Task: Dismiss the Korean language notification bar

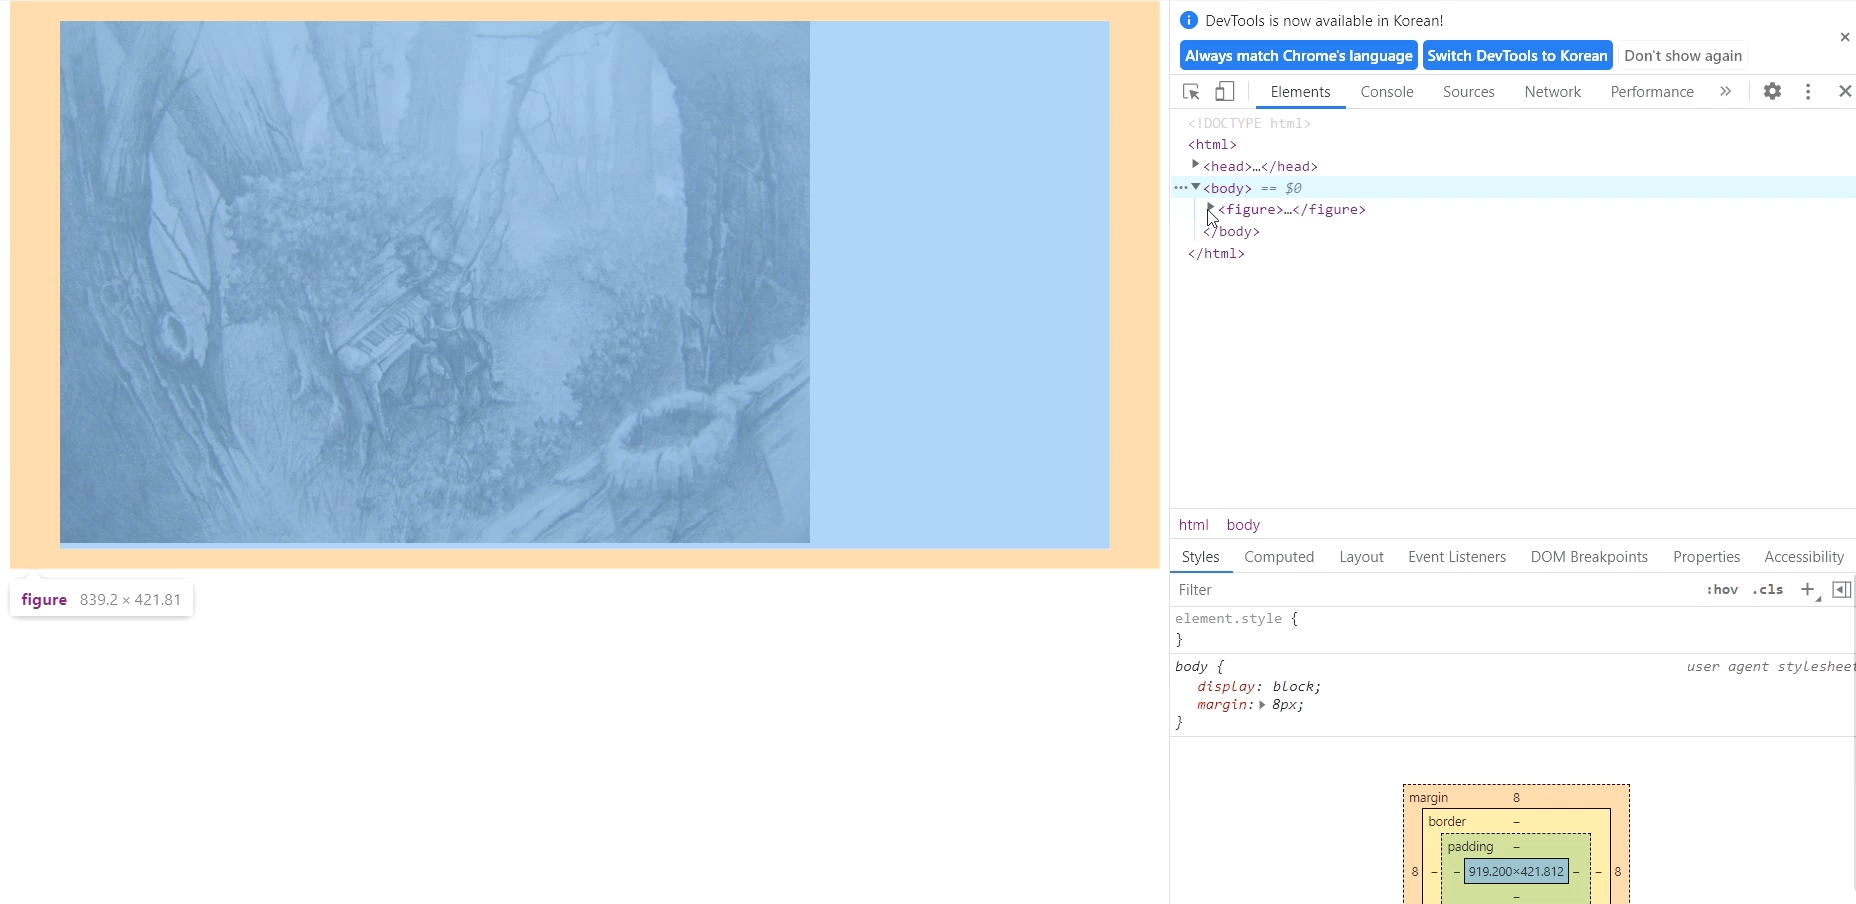Action: point(1845,37)
